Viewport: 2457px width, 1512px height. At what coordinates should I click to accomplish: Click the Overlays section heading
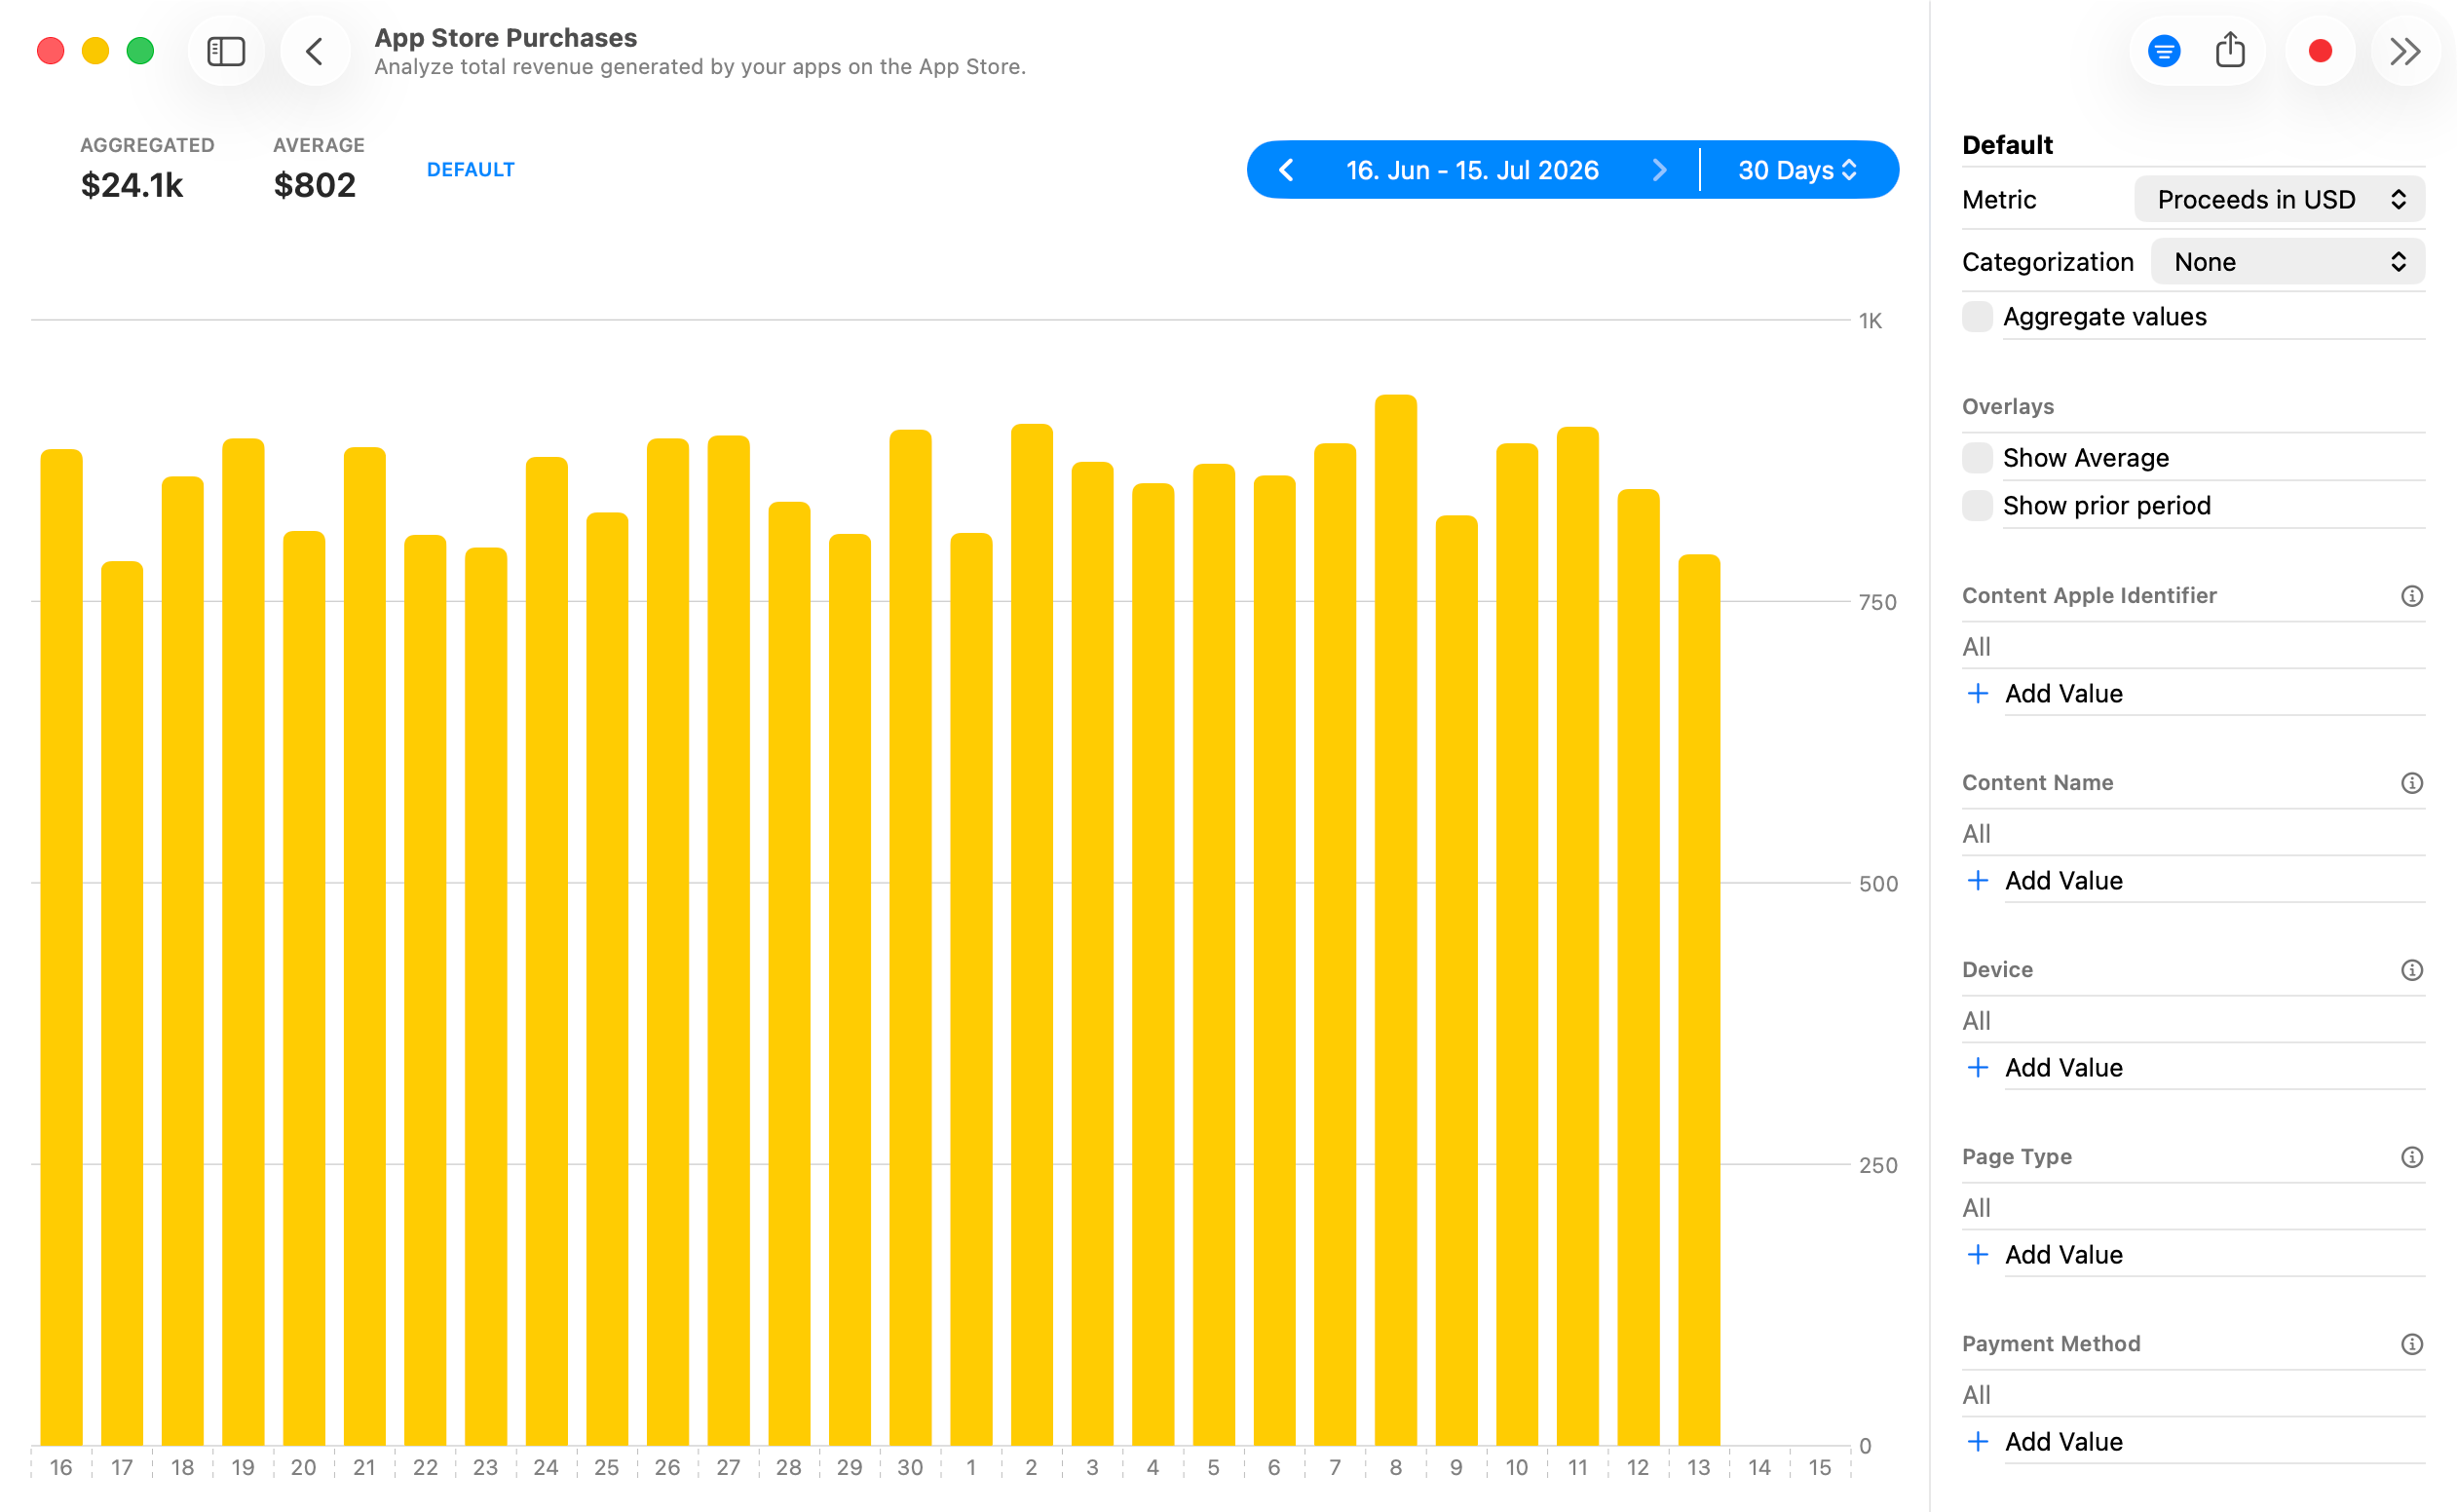(x=2008, y=406)
